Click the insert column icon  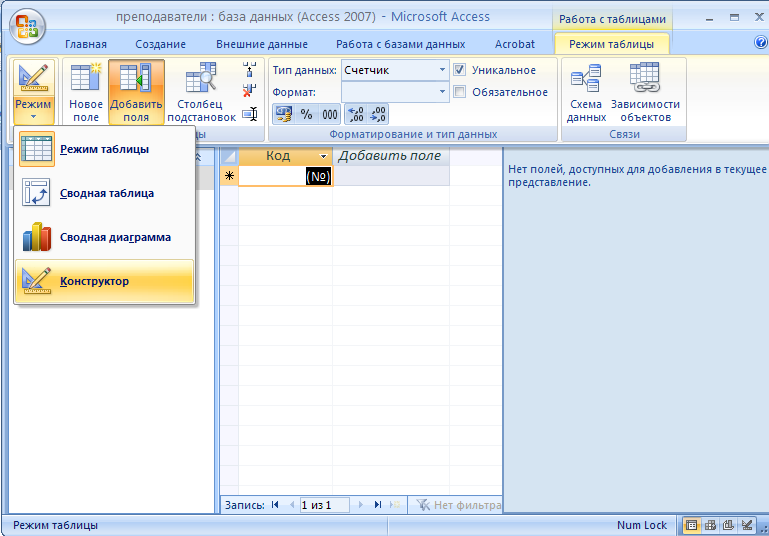(x=249, y=70)
